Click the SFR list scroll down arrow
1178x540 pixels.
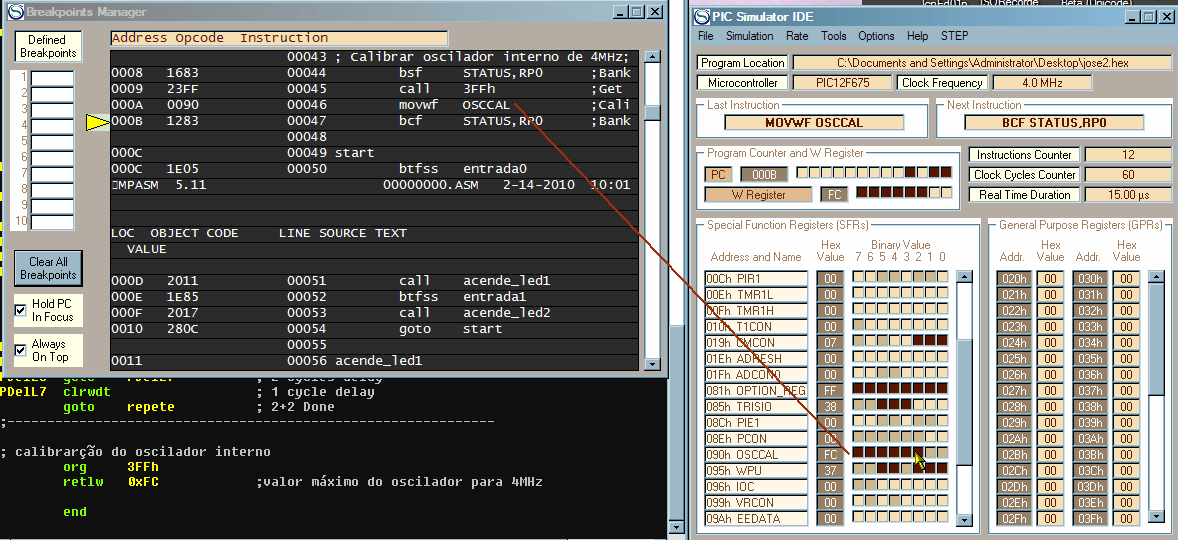pyautogui.click(x=964, y=520)
